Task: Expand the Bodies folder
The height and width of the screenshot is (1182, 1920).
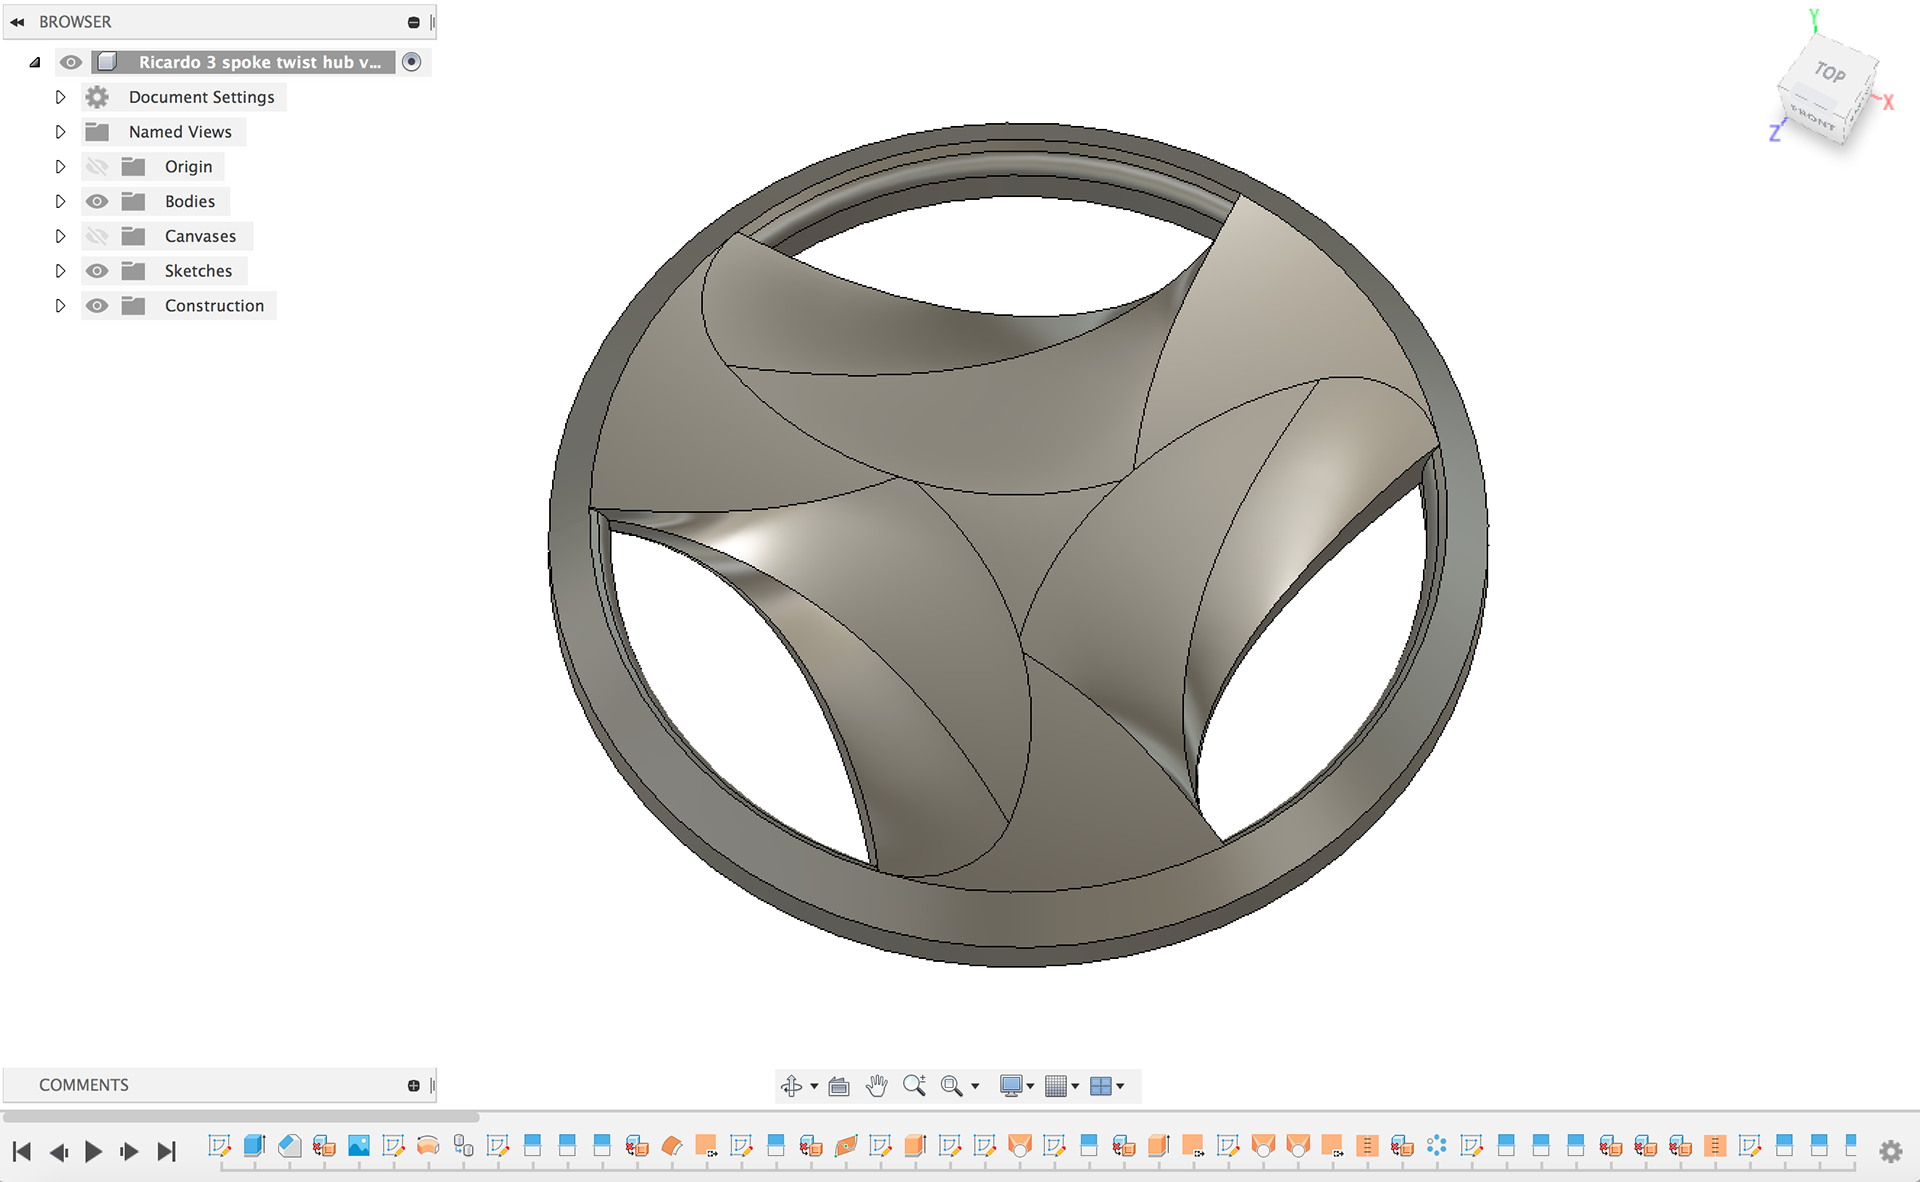Action: tap(60, 201)
